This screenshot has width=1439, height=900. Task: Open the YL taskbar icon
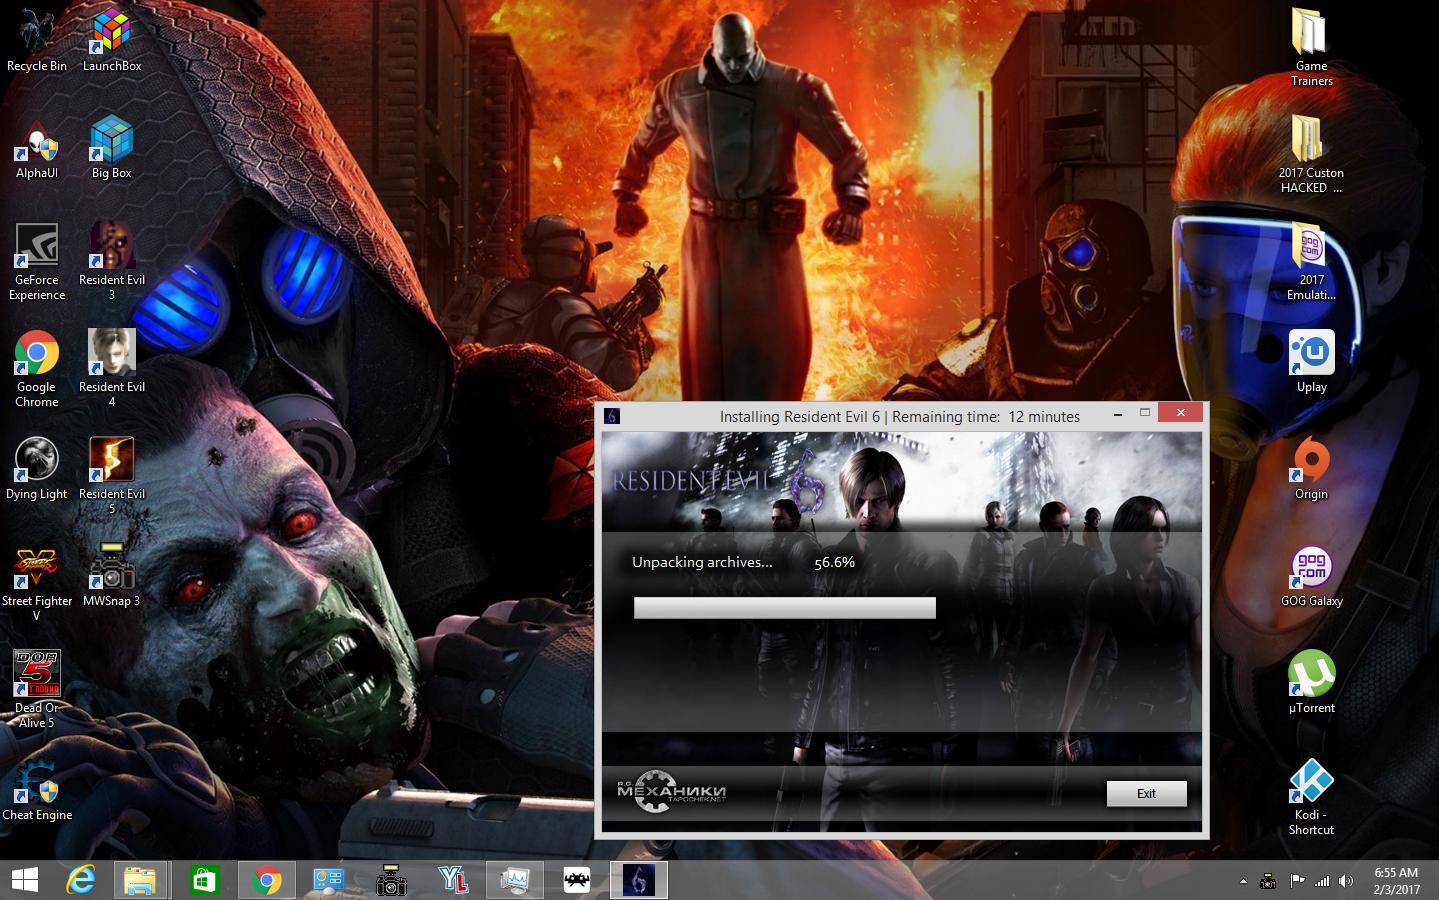tap(453, 880)
